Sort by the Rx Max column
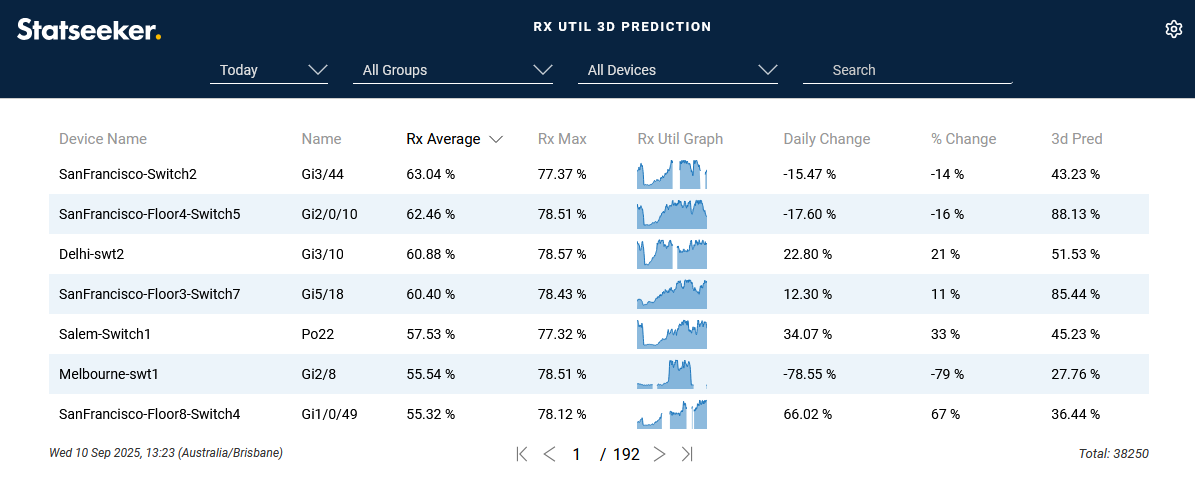The image size is (1195, 479). [x=562, y=139]
